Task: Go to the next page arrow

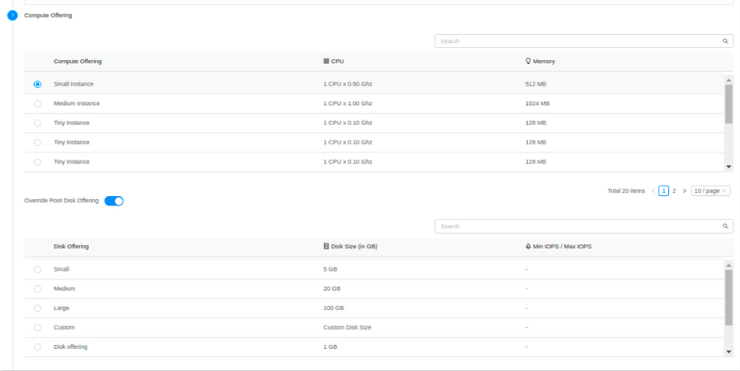Action: [x=684, y=191]
